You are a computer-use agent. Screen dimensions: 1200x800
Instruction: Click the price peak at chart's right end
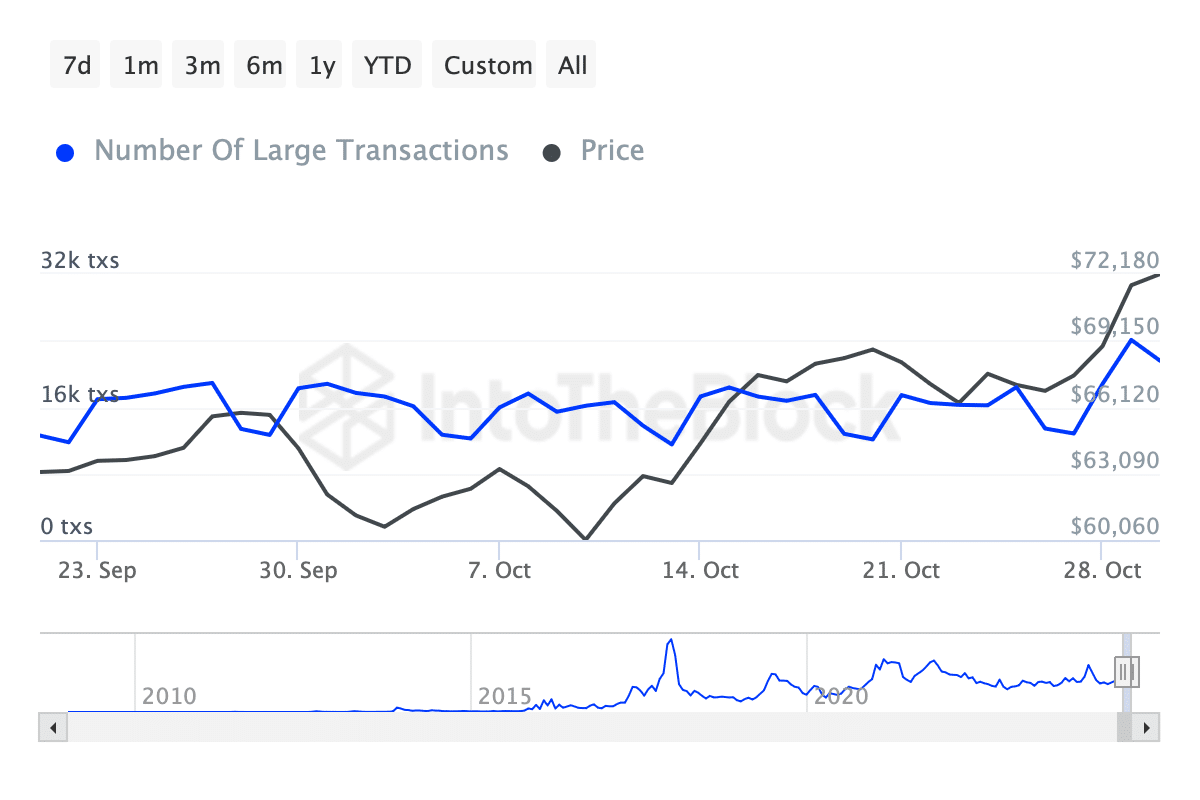1157,275
